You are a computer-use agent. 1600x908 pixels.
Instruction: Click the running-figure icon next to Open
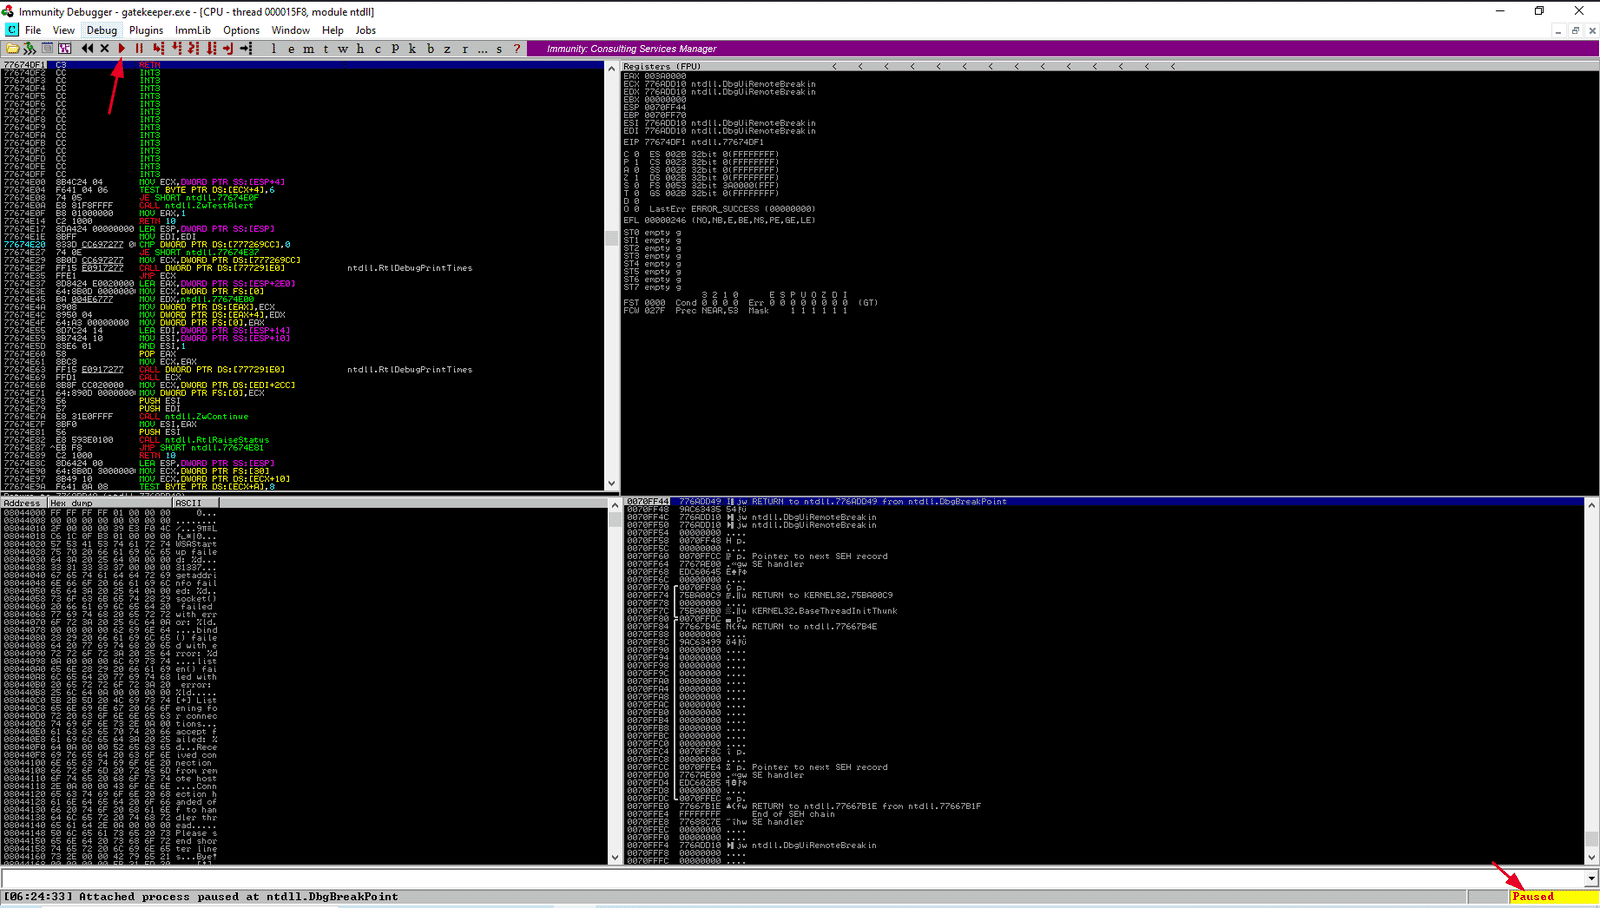[29, 48]
